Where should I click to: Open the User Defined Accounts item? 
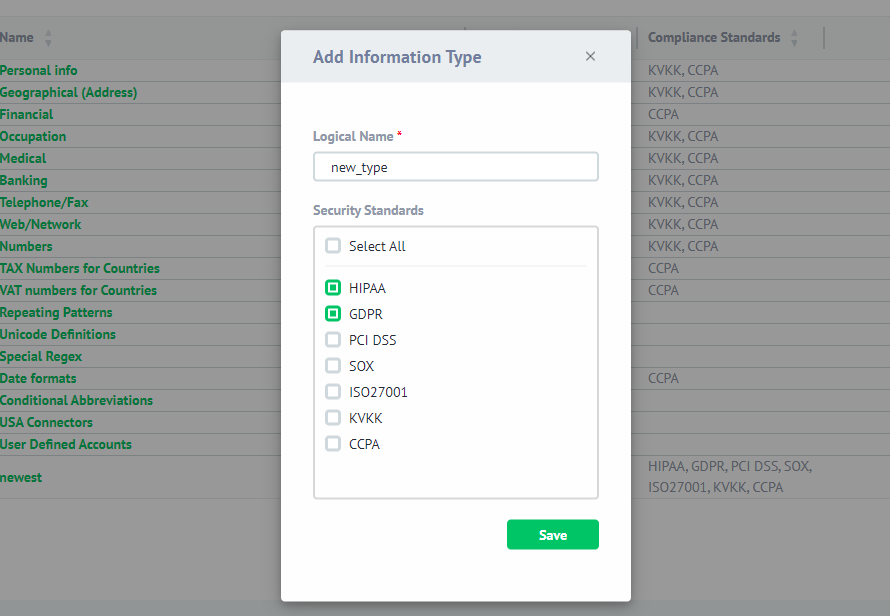pos(66,444)
